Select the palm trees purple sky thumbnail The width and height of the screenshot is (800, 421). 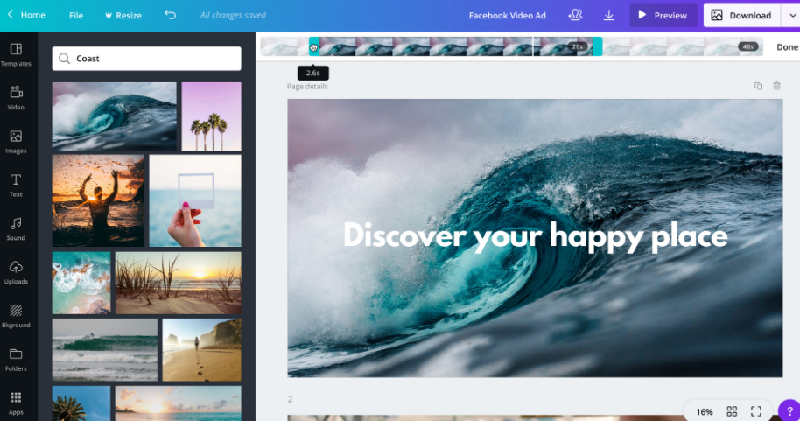click(211, 116)
